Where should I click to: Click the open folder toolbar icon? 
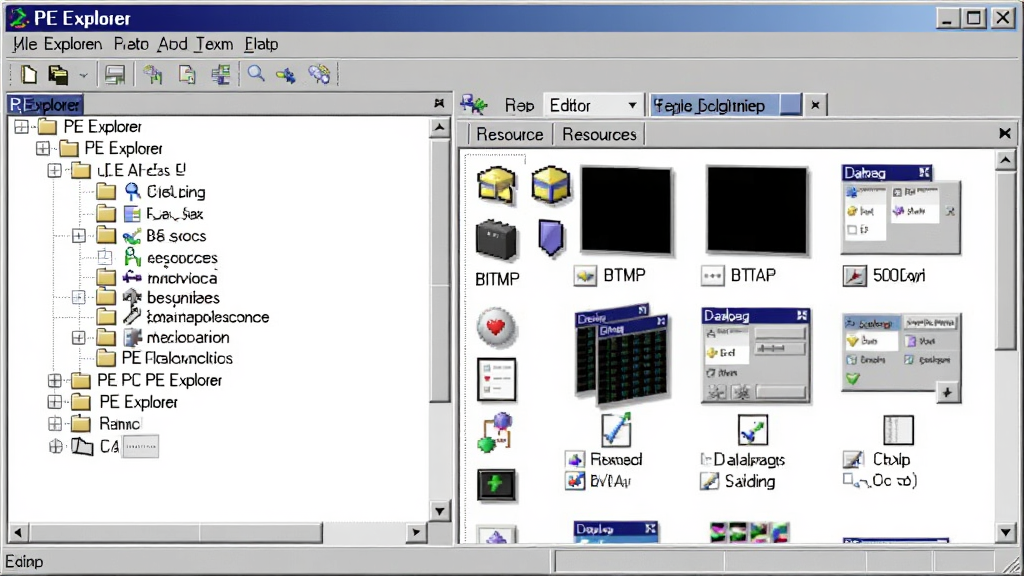click(x=58, y=74)
